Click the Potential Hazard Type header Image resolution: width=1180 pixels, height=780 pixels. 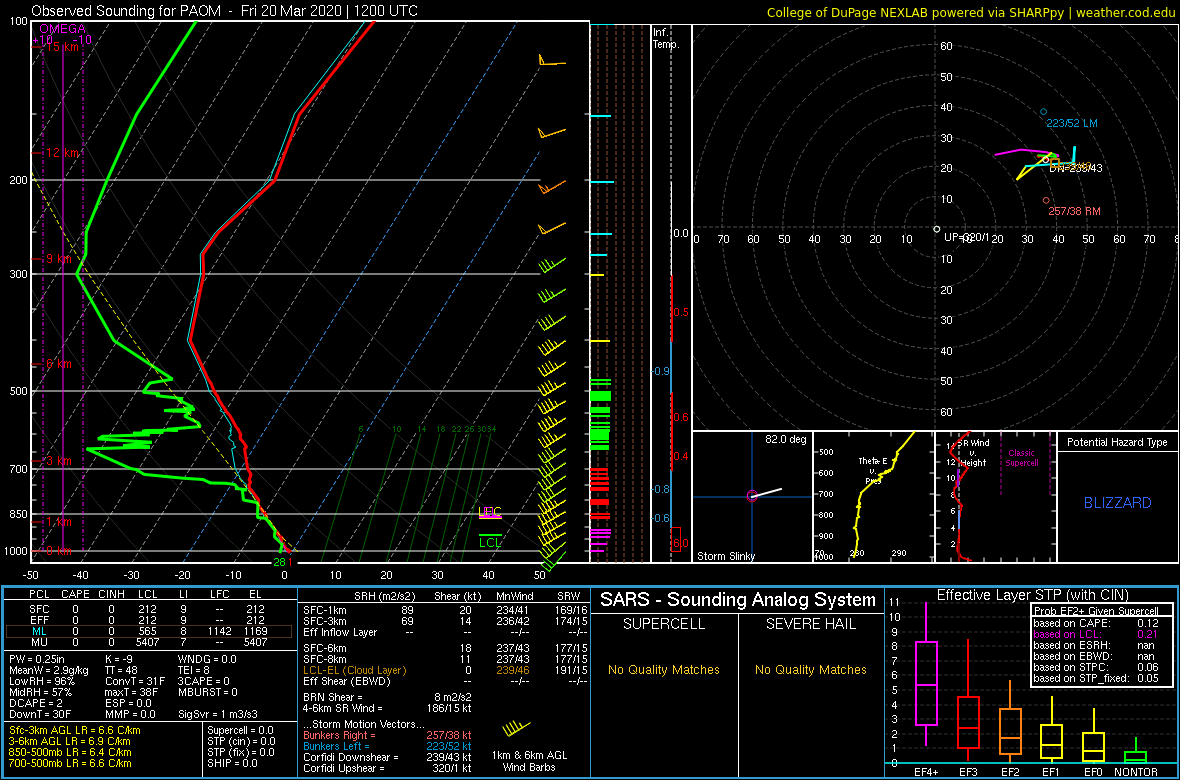[x=1118, y=442]
